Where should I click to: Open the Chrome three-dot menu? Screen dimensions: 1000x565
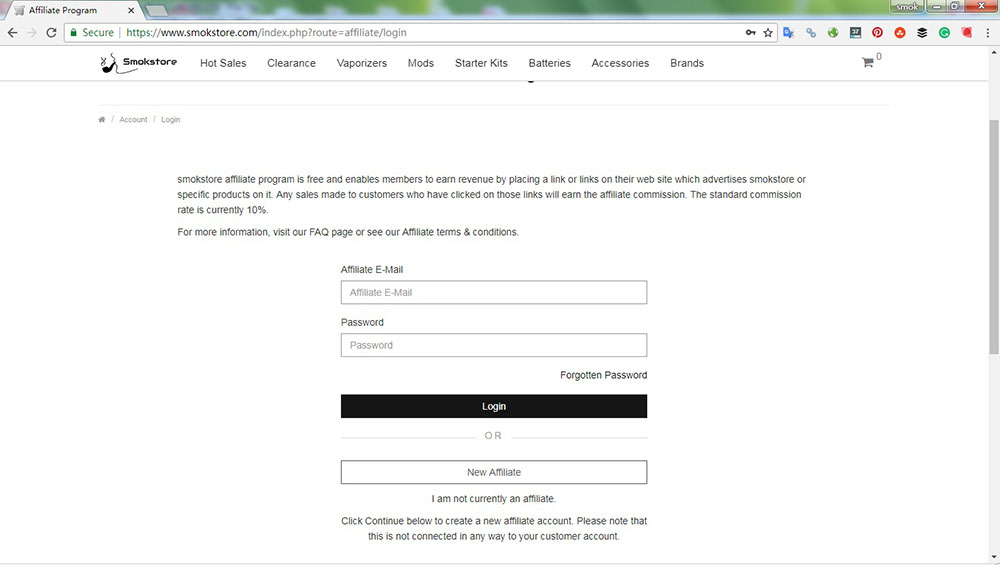[988, 33]
